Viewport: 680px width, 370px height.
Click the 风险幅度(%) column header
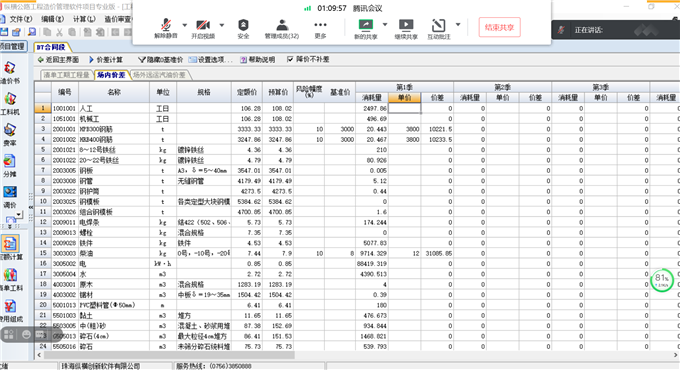point(309,92)
